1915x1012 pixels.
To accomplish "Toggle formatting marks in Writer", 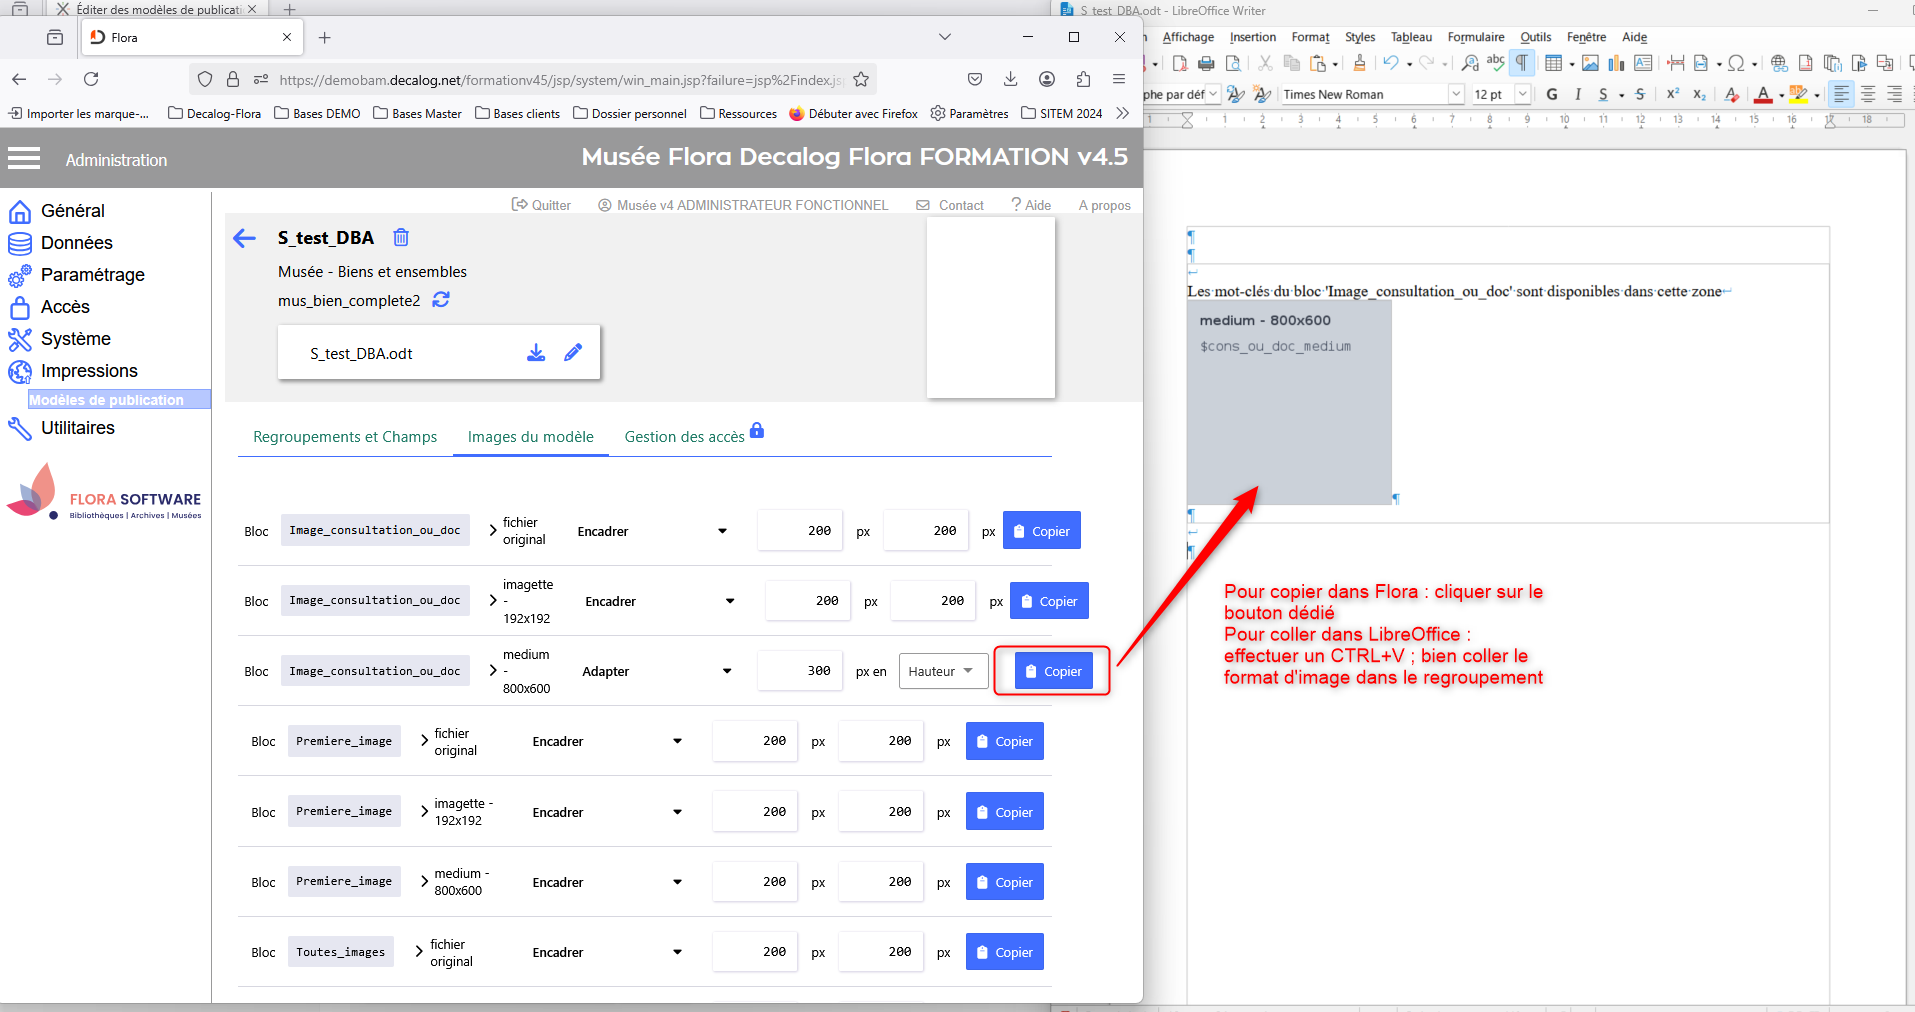I will (x=1522, y=63).
